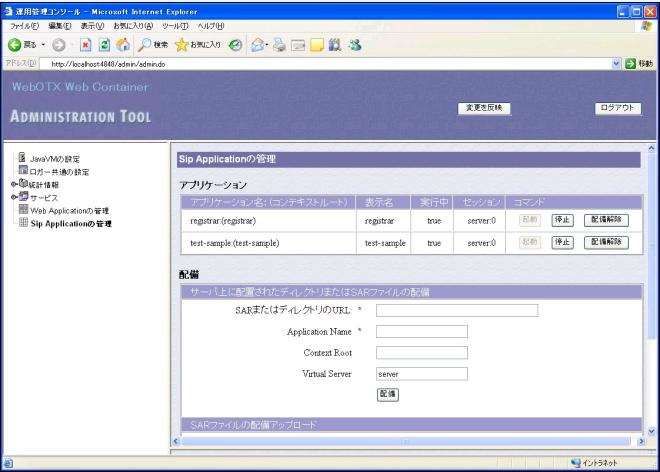Click the page icon in status bar
660x472 pixels.
8,463
